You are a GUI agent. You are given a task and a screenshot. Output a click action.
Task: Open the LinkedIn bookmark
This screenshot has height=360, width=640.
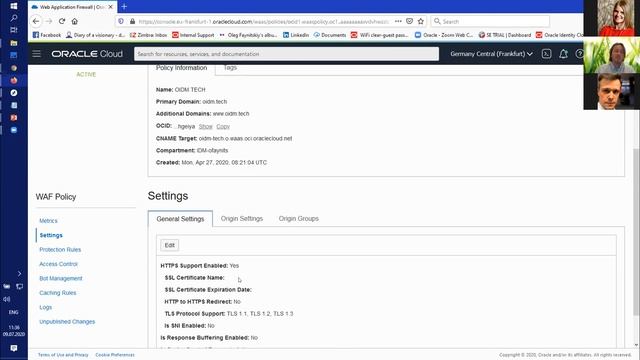pyautogui.click(x=296, y=35)
